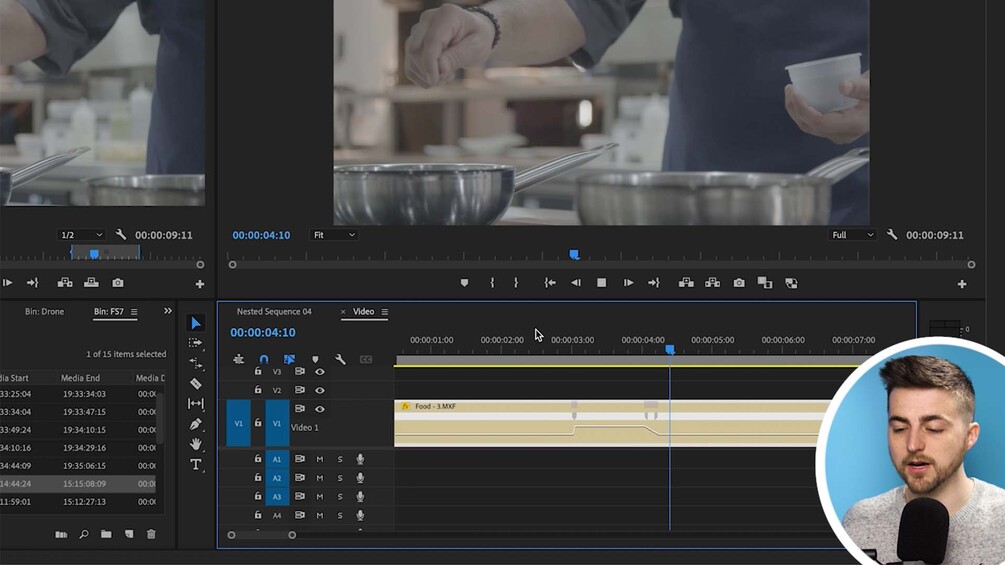Toggle V2 track output eye
Viewport: 1005px width, 565px height.
click(319, 390)
